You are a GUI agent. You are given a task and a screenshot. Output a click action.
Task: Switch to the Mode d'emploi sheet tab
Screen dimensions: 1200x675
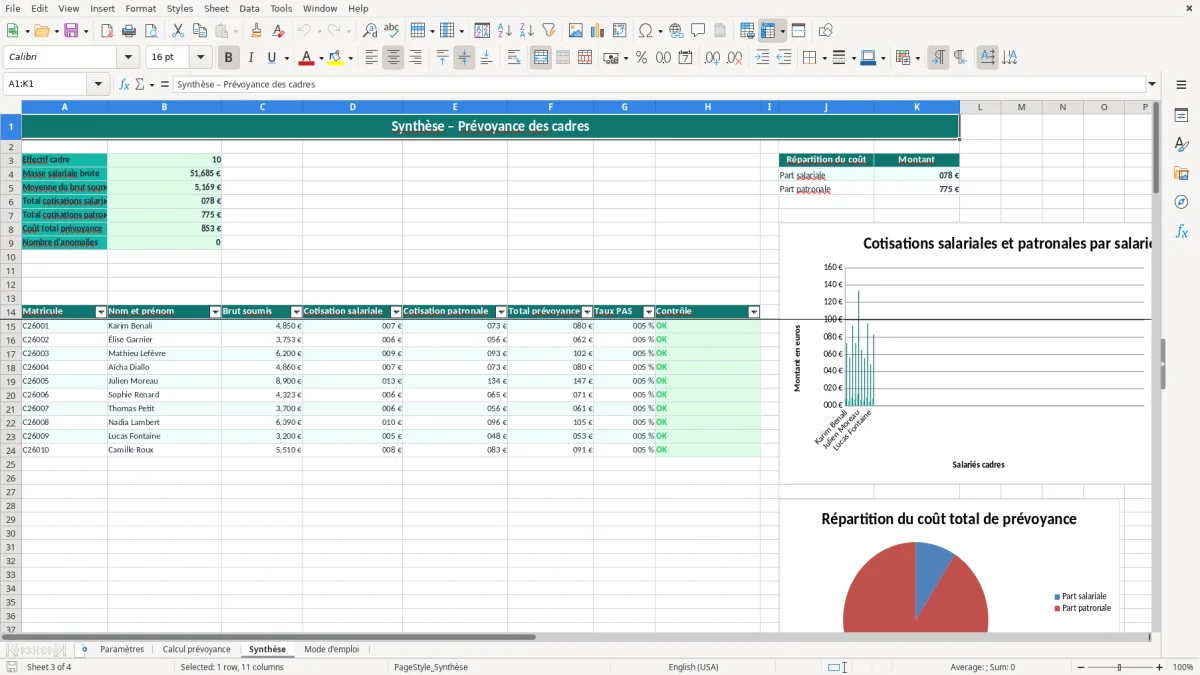pos(331,649)
